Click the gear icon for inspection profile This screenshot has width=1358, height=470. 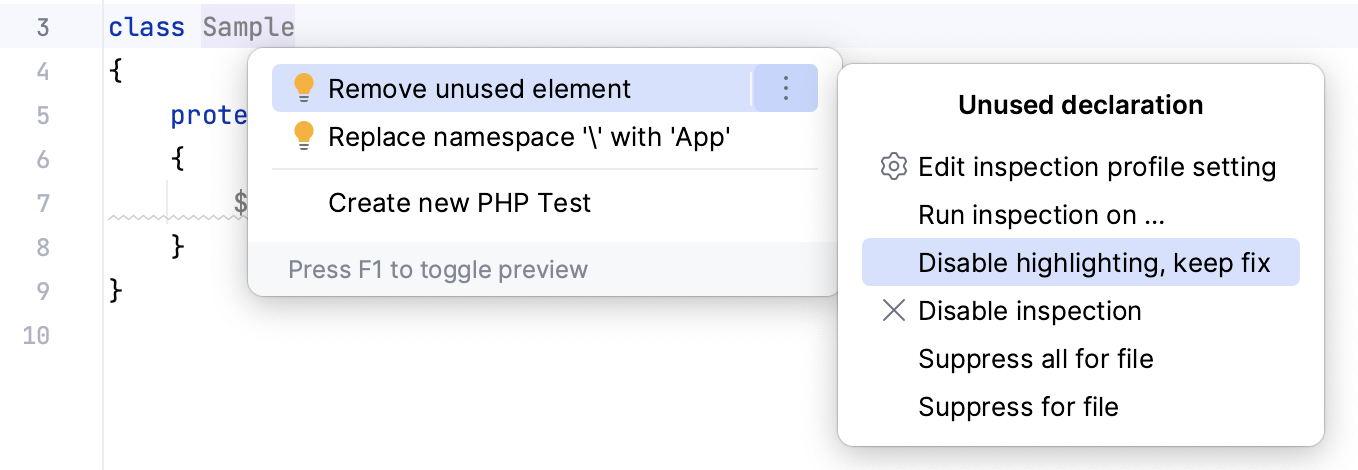click(x=892, y=167)
